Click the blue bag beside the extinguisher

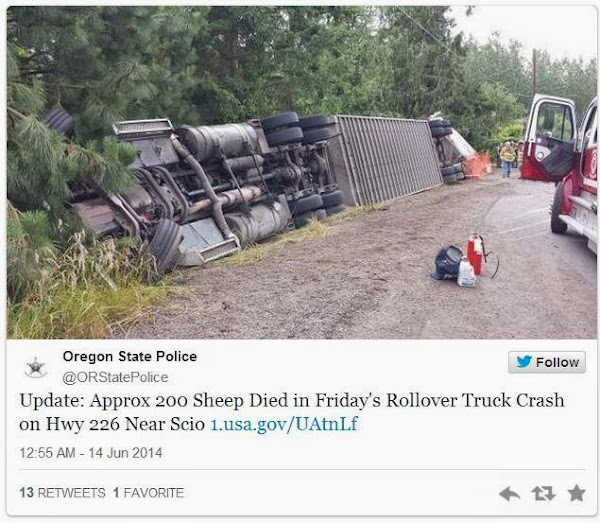point(447,262)
